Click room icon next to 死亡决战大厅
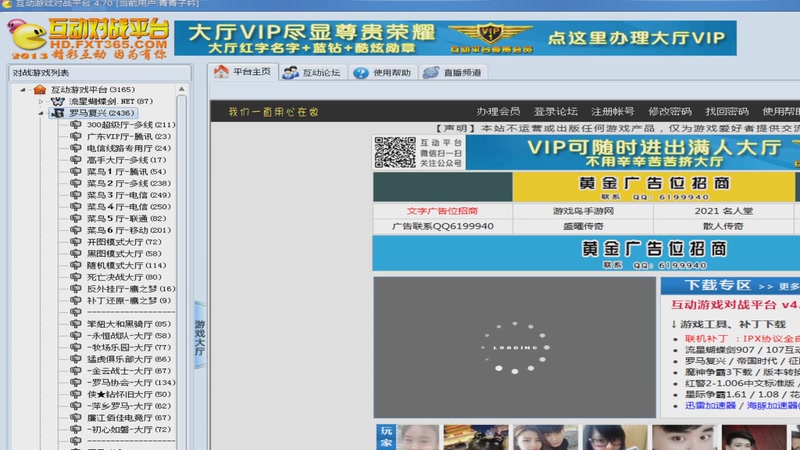Image resolution: width=800 pixels, height=450 pixels. 76,277
